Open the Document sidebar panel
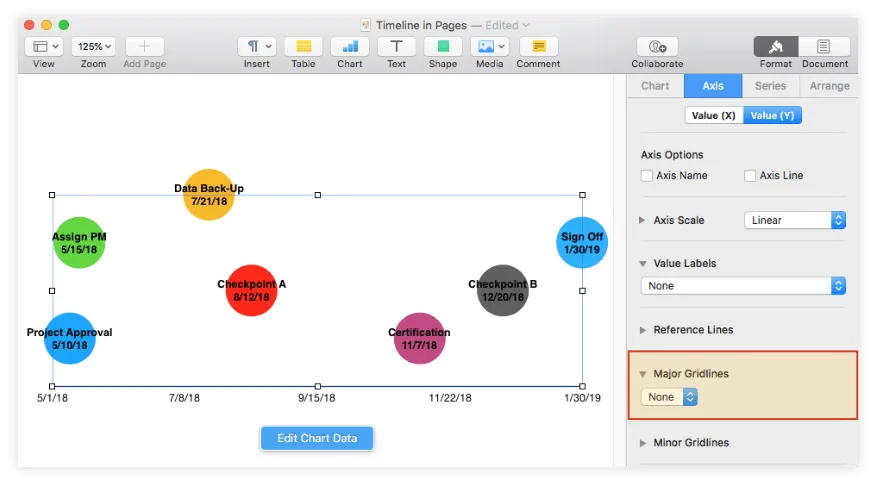The width and height of the screenshot is (876, 485). click(824, 47)
